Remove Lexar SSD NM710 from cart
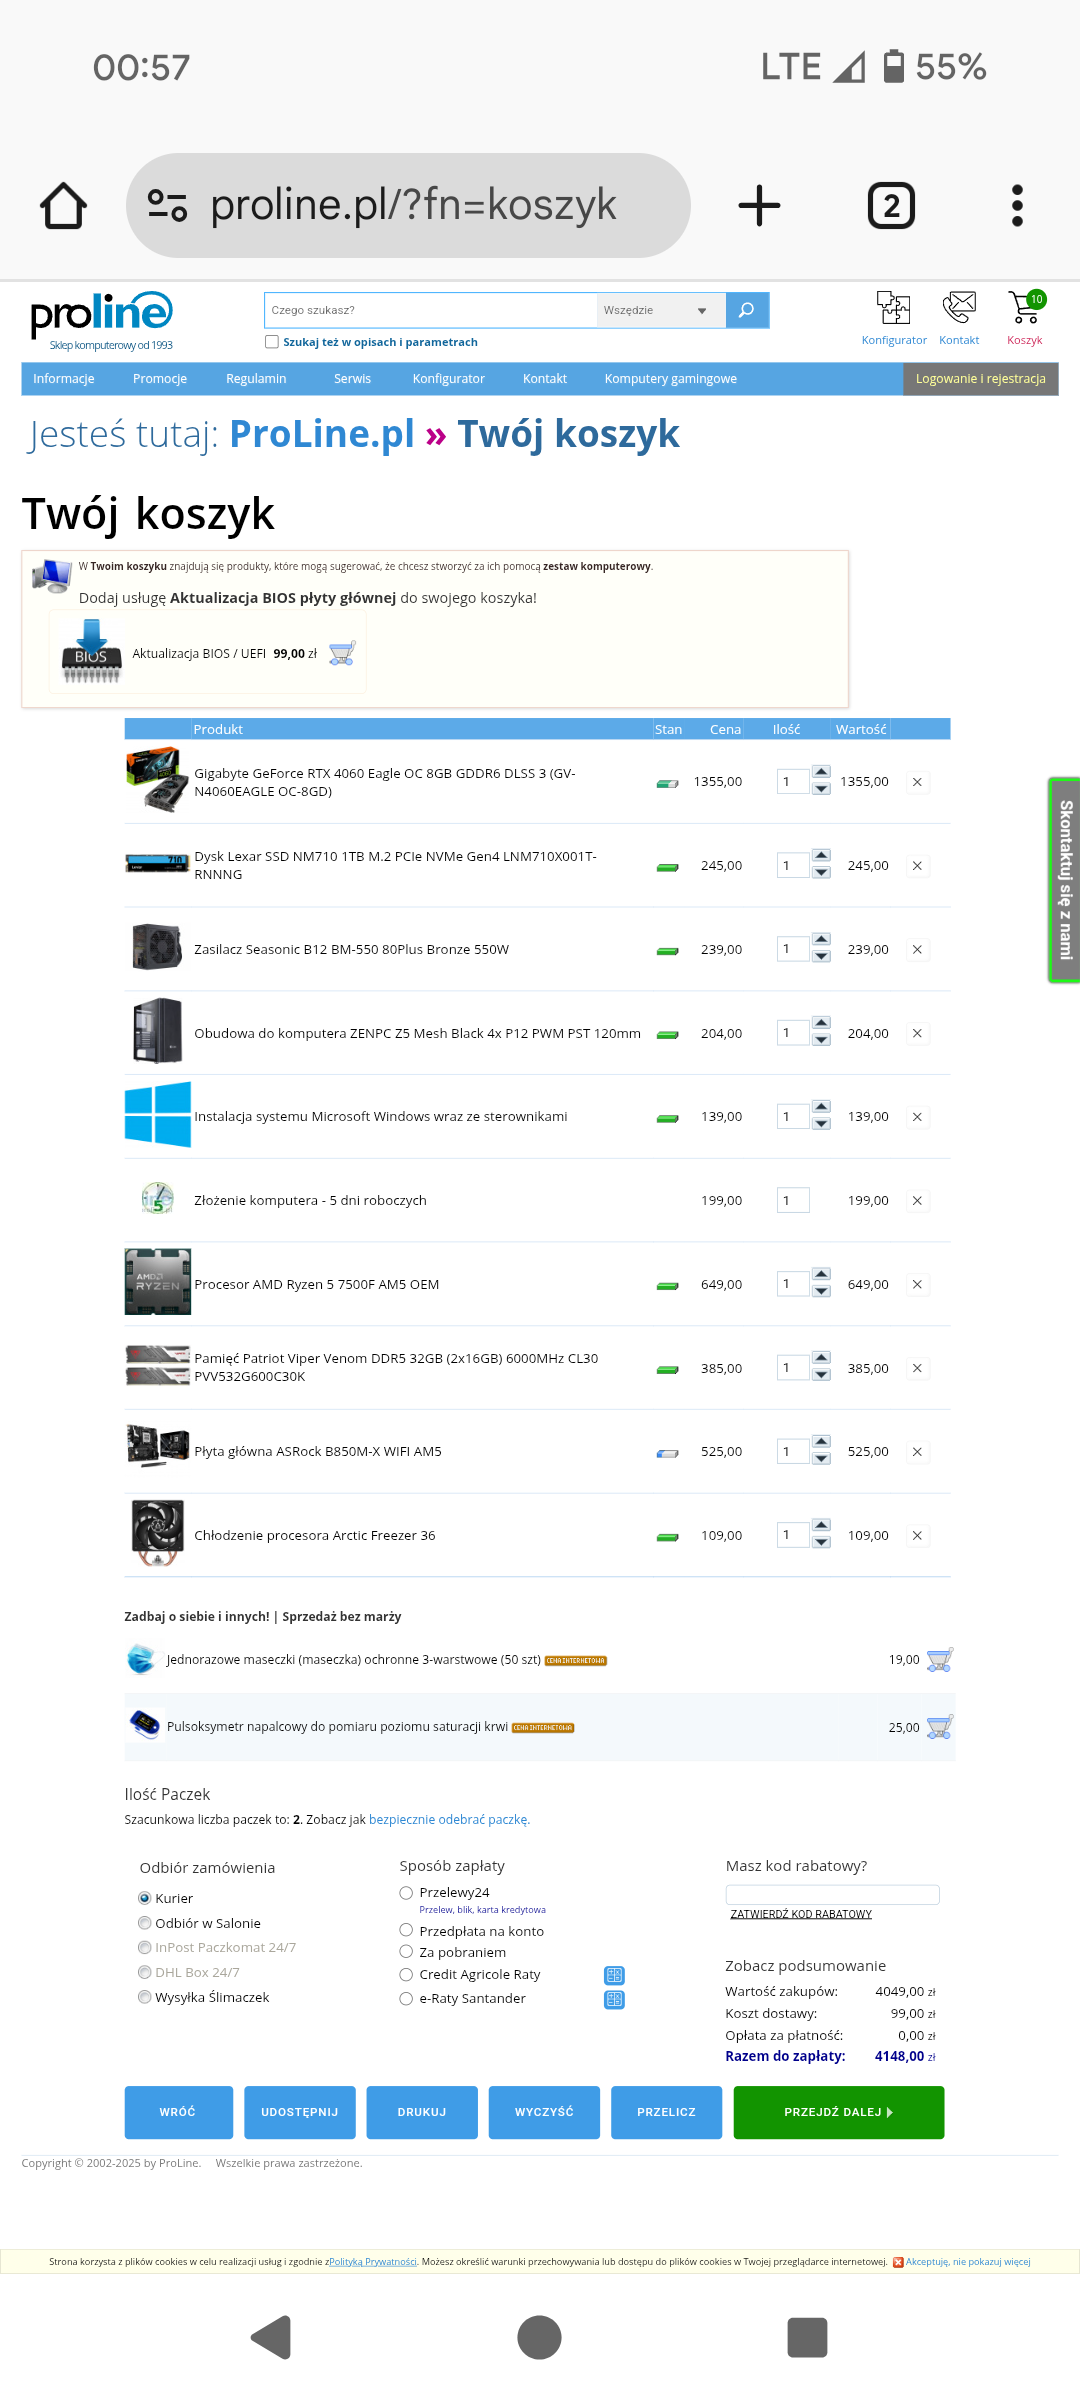Image resolution: width=1080 pixels, height=2400 pixels. [917, 866]
